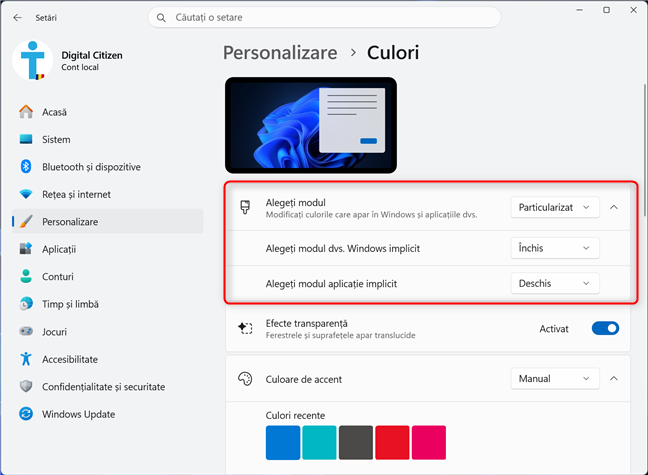Click Ferestrele și suprafețele apar translucide text
This screenshot has width=648, height=475.
[340, 335]
